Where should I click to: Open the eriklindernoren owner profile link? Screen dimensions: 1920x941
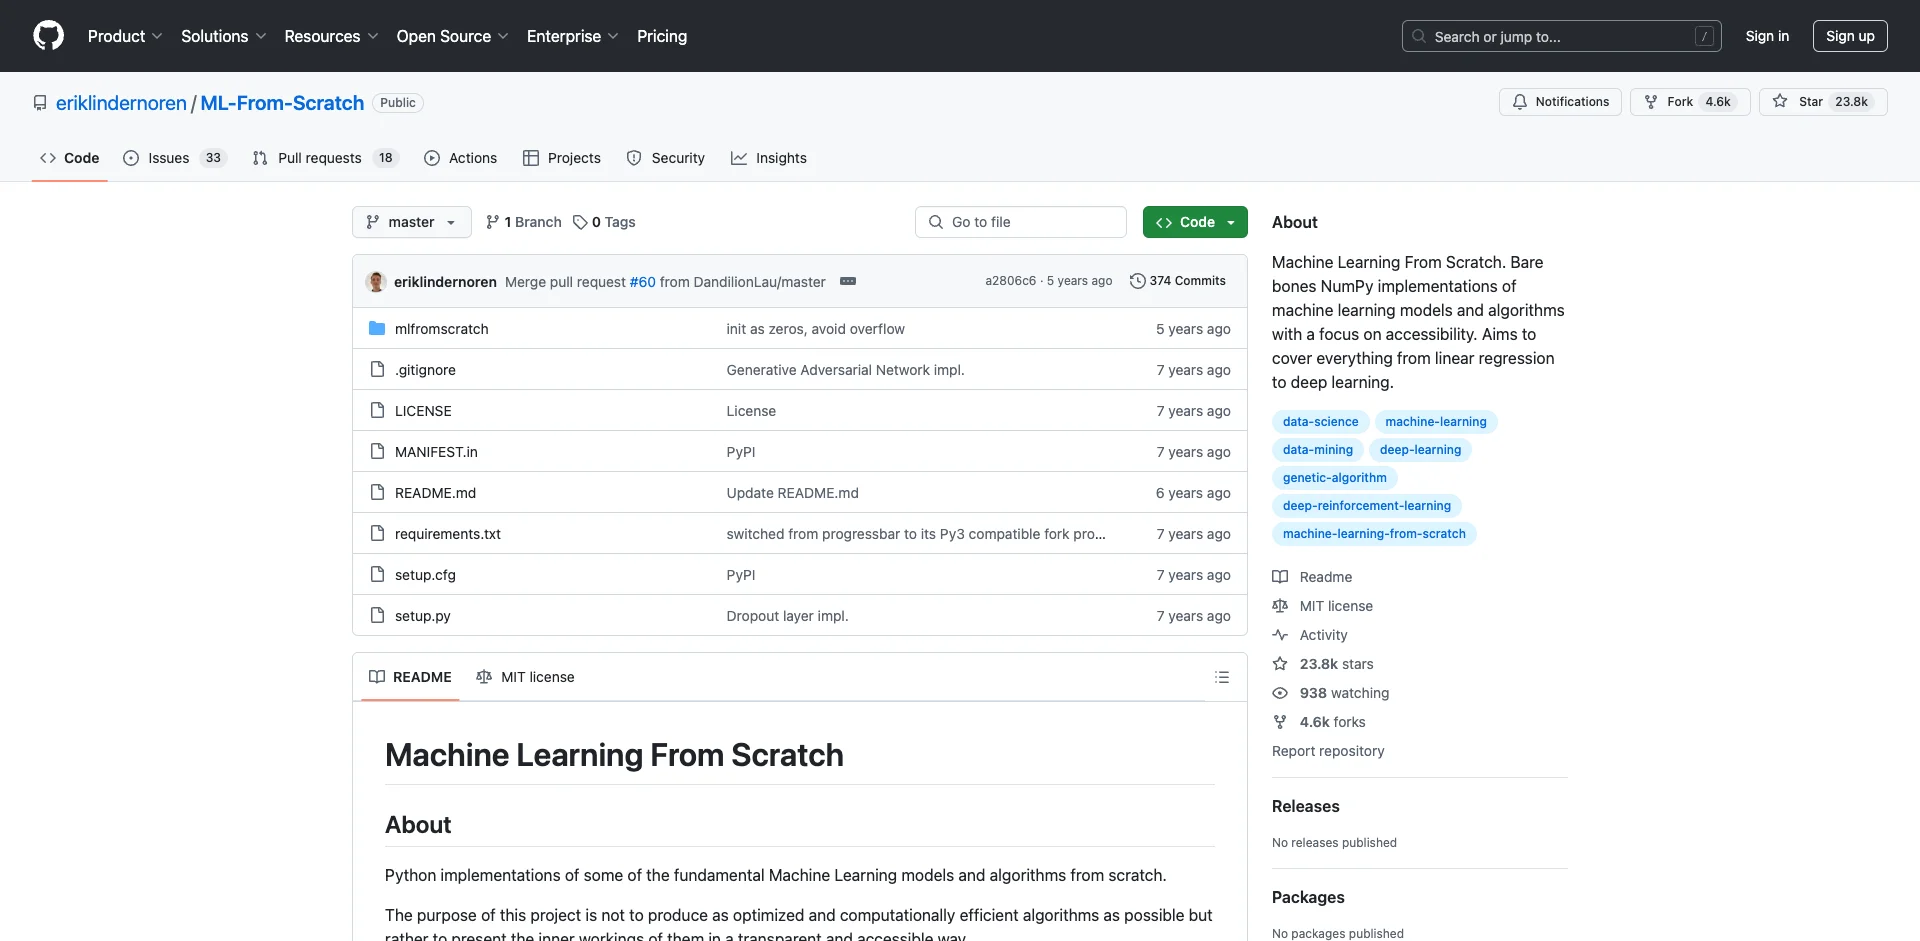pos(121,103)
